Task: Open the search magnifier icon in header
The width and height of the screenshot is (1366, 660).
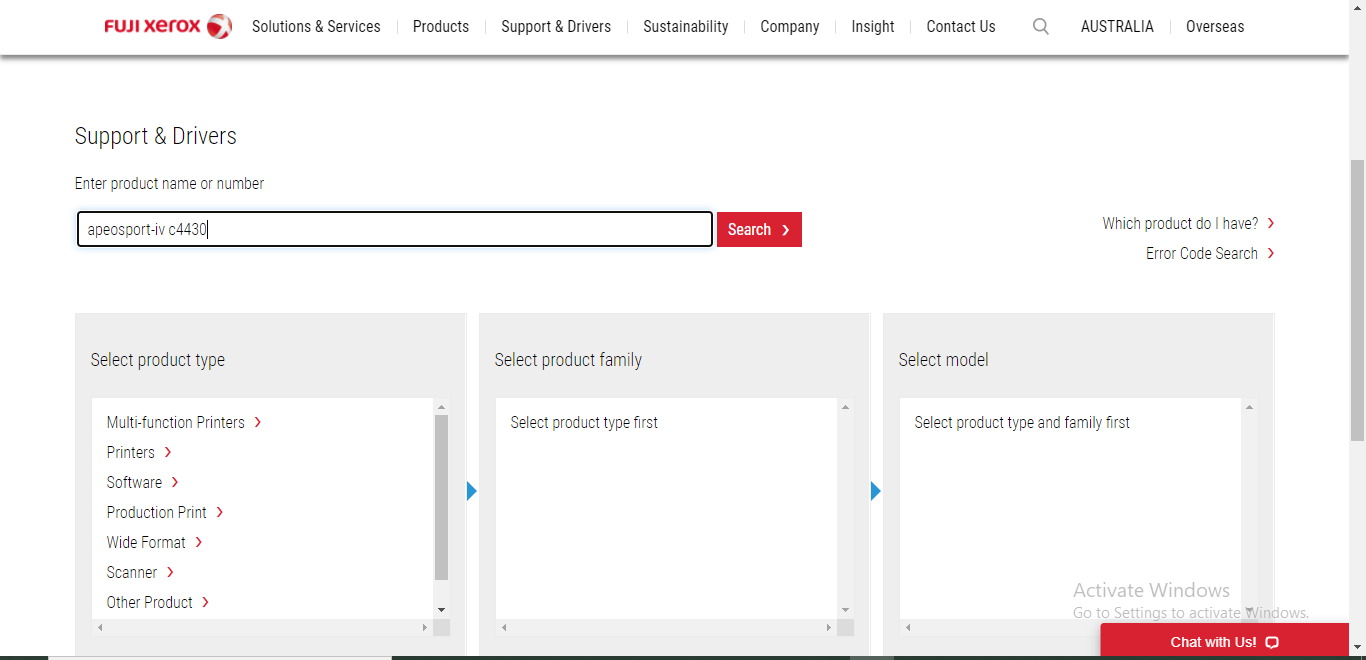Action: (x=1041, y=27)
